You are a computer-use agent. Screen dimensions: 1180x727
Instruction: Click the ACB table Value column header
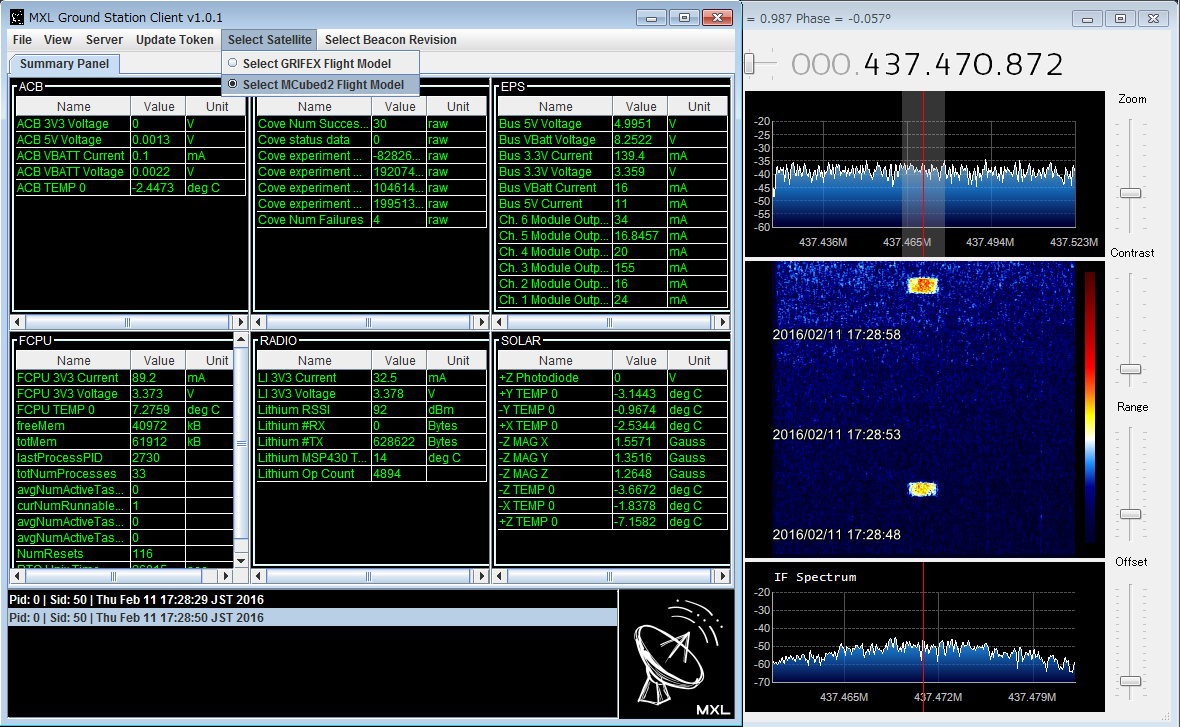pyautogui.click(x=159, y=107)
